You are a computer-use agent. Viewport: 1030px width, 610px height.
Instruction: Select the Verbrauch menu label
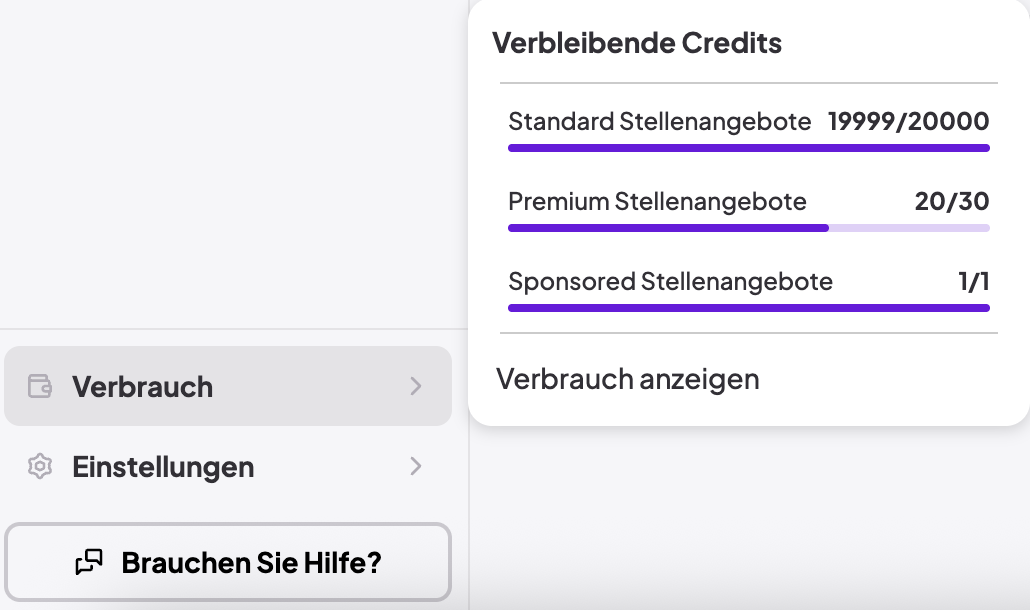tap(142, 386)
